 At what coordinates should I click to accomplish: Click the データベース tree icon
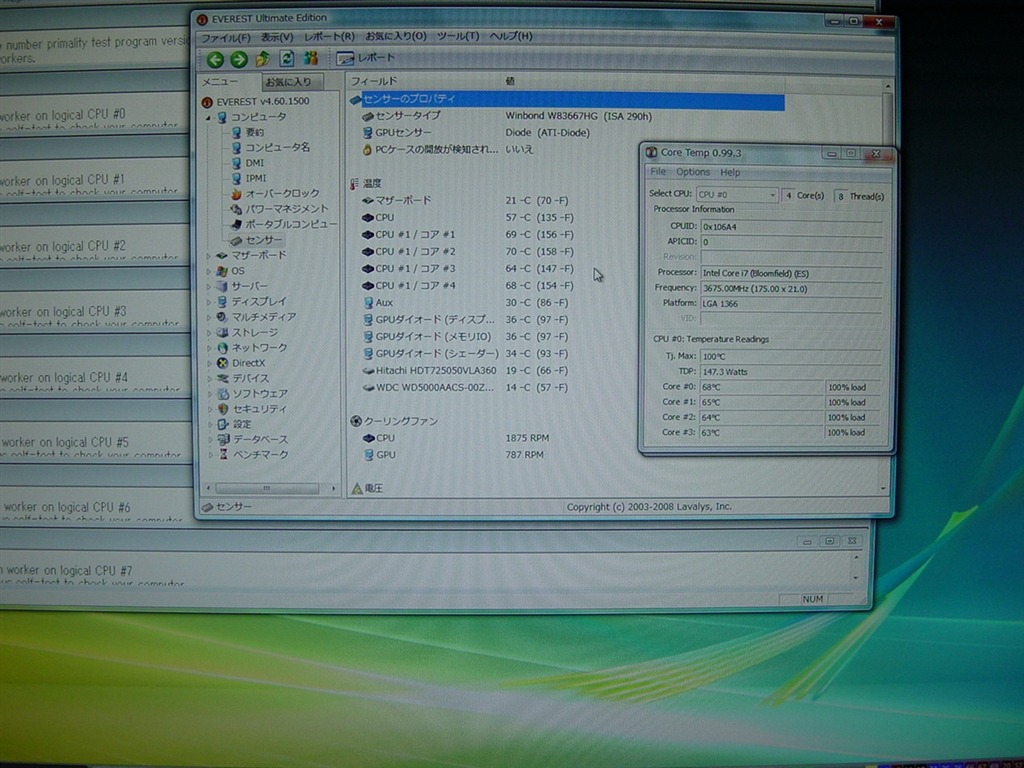pyautogui.click(x=223, y=439)
